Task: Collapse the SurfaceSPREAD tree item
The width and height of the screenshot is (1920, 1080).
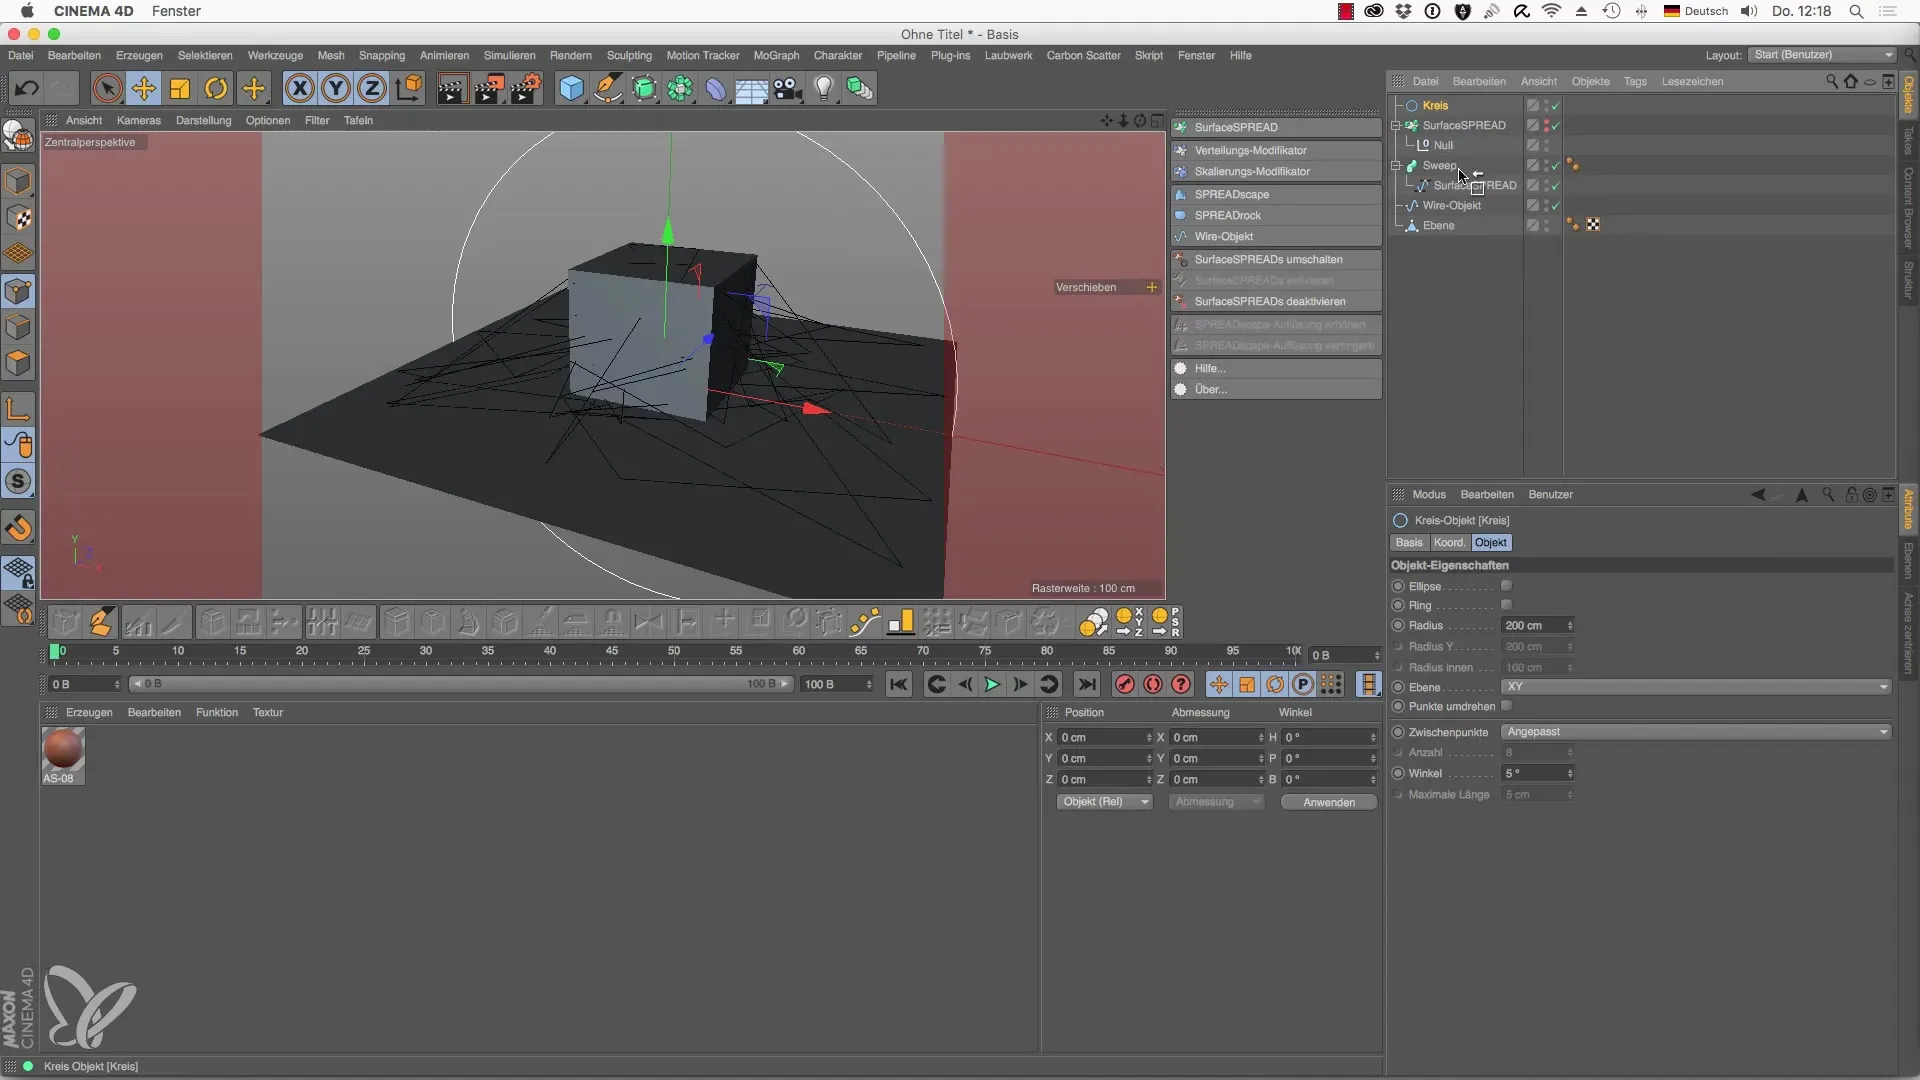Action: click(x=1396, y=126)
